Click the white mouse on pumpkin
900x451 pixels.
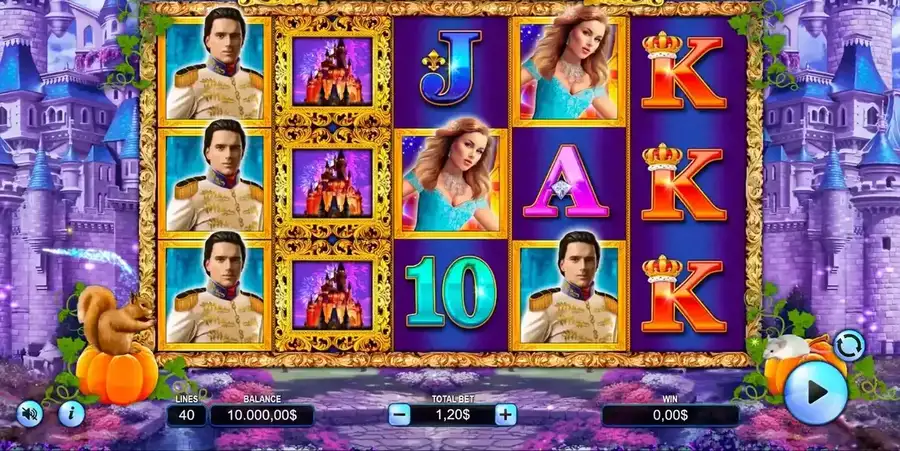(x=791, y=348)
